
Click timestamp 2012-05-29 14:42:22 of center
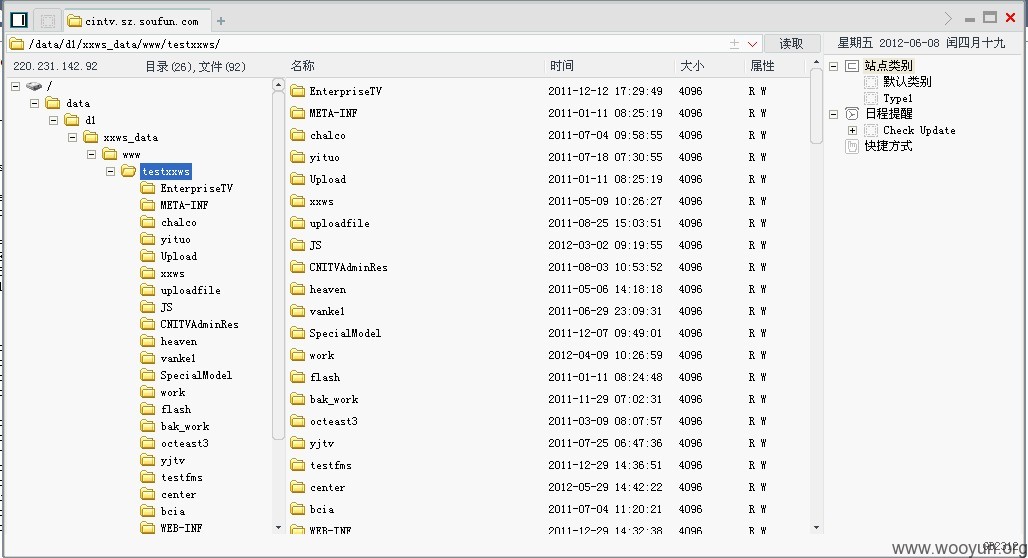[x=605, y=487]
